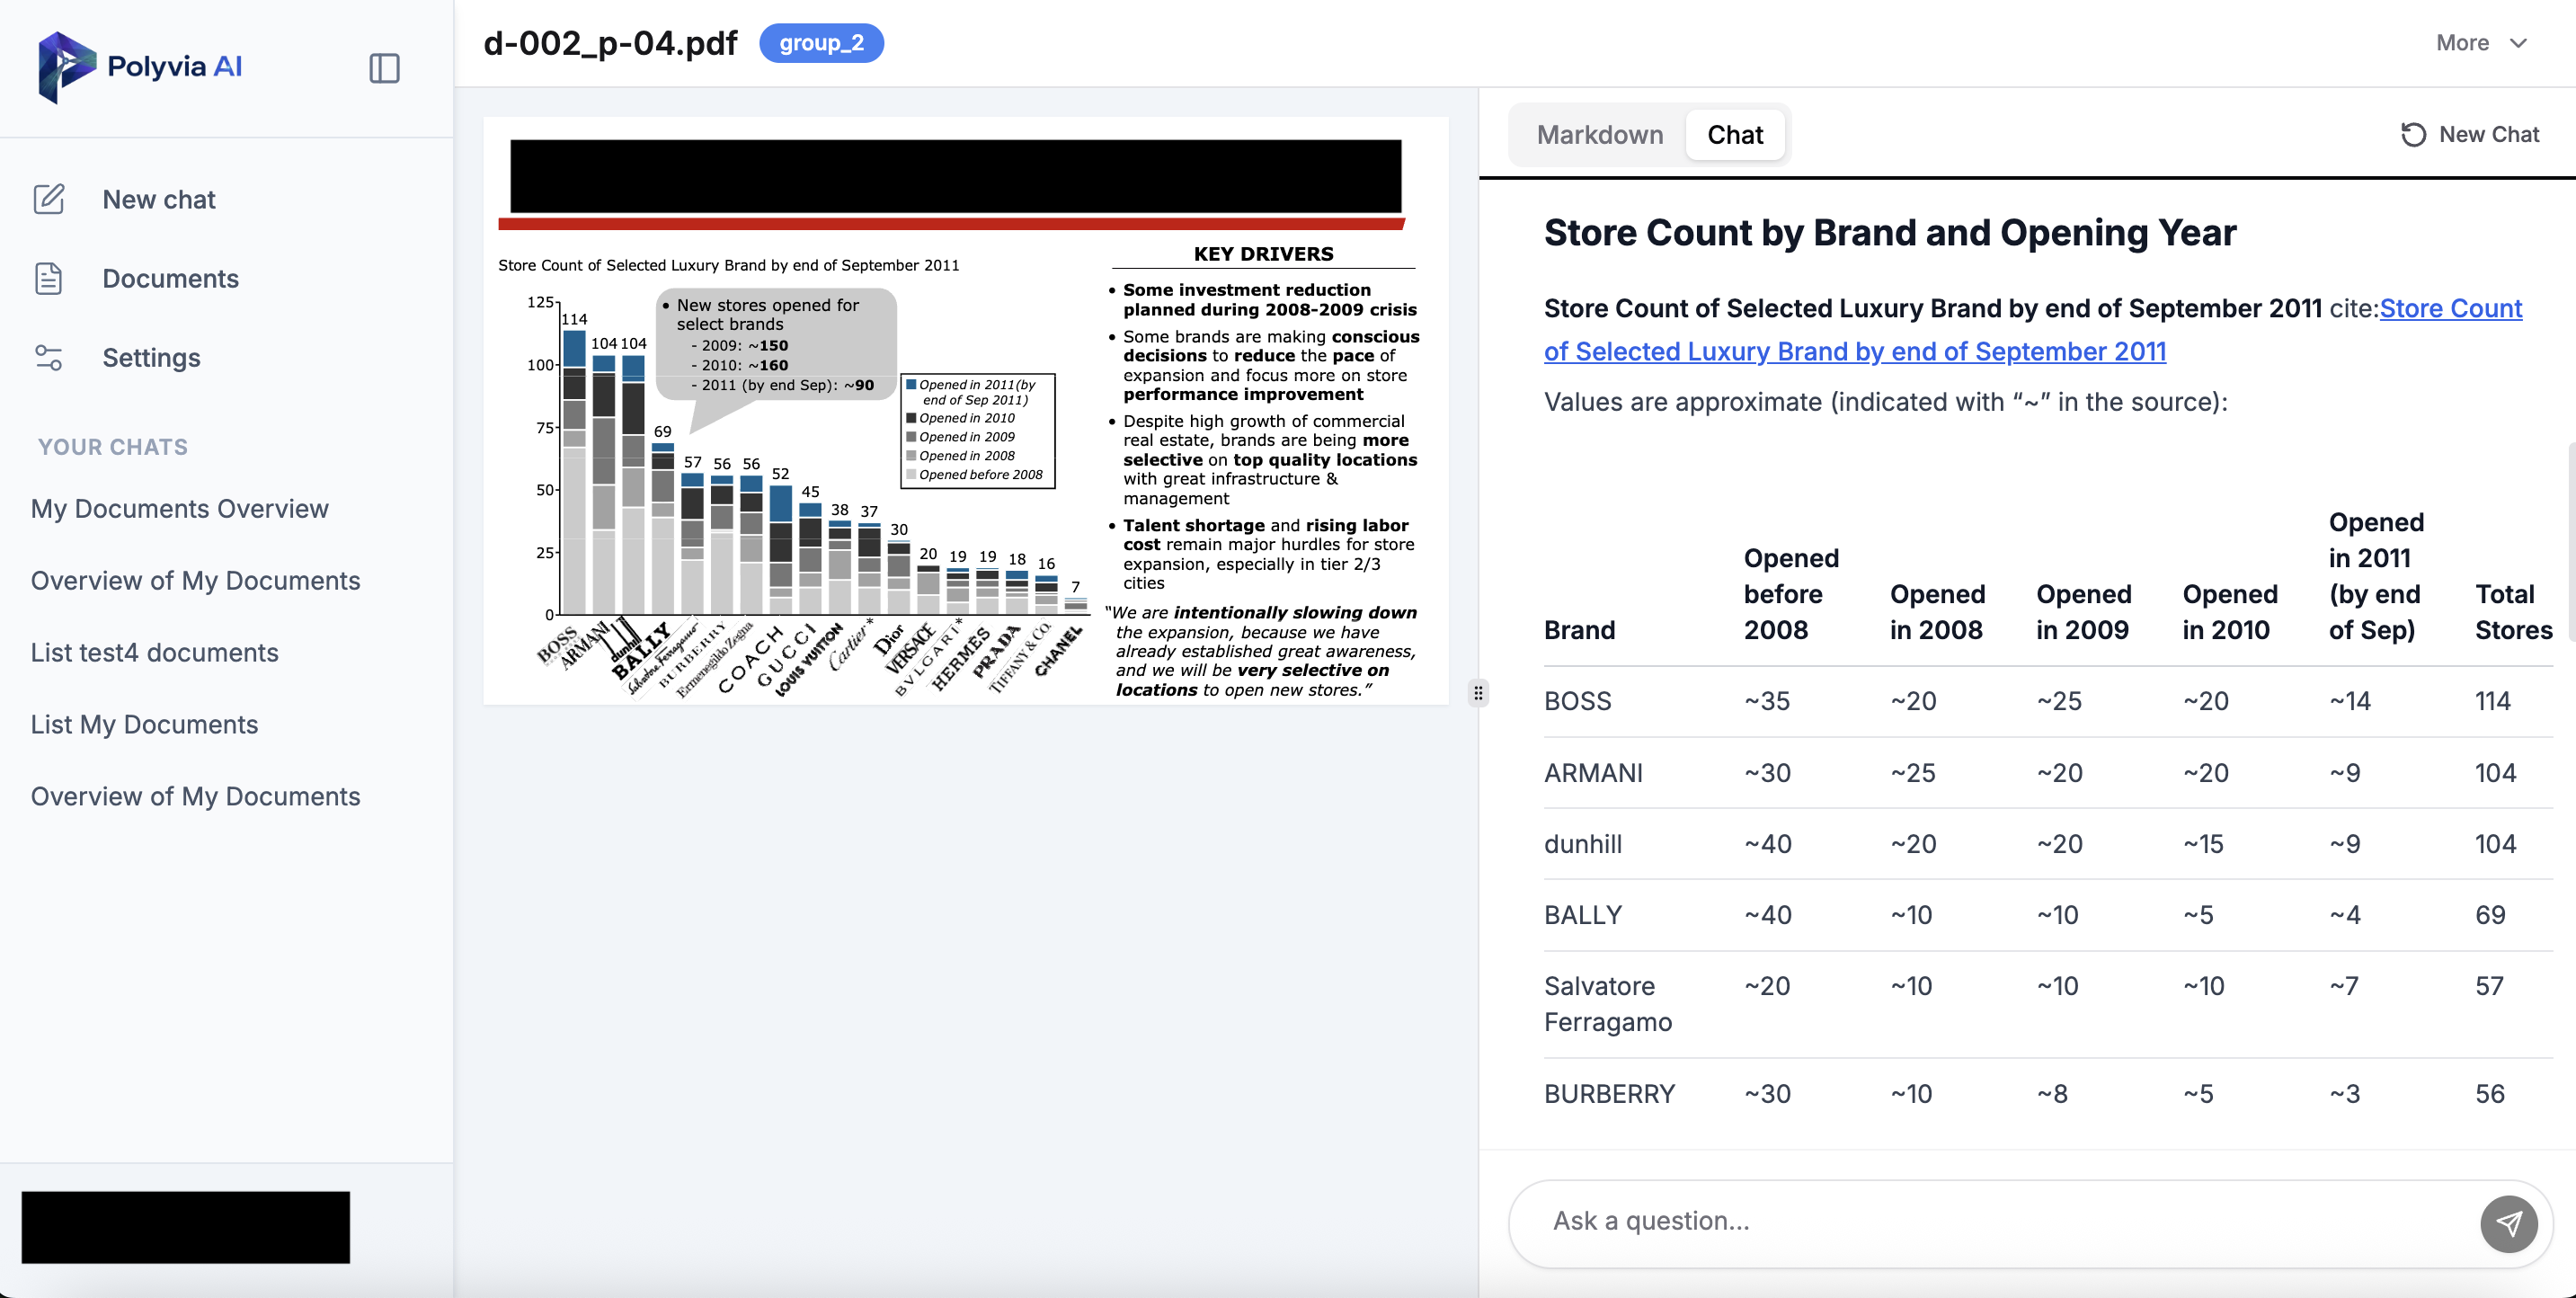The height and width of the screenshot is (1298, 2576).
Task: Click the group_2 badge
Action: (821, 43)
